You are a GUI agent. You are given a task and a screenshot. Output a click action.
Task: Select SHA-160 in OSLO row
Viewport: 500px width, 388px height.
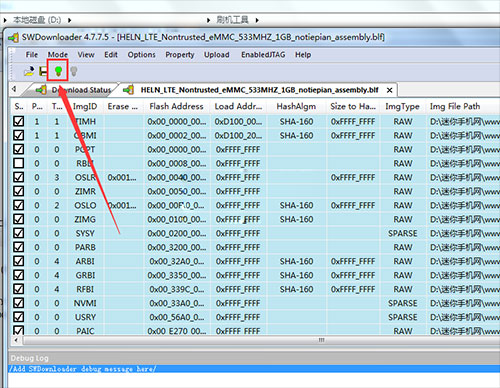pyautogui.click(x=296, y=205)
